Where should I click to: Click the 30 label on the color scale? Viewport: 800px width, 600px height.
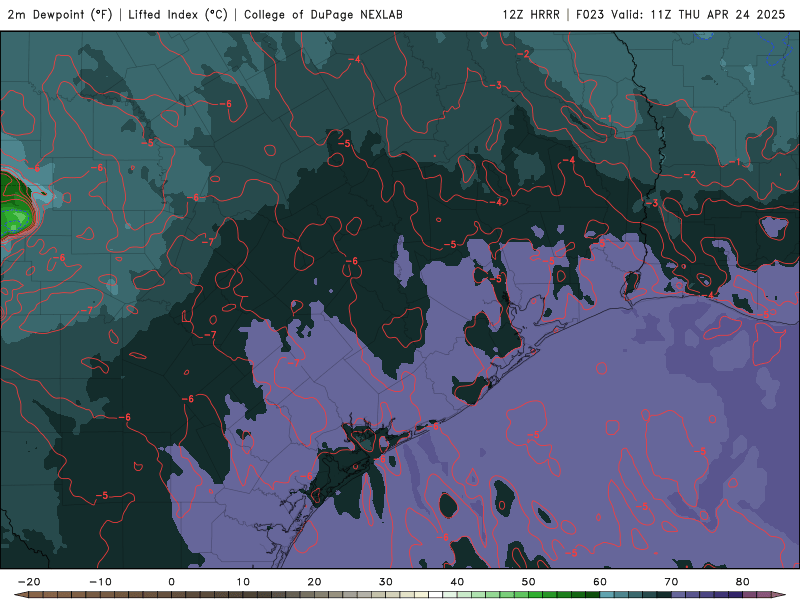click(386, 582)
